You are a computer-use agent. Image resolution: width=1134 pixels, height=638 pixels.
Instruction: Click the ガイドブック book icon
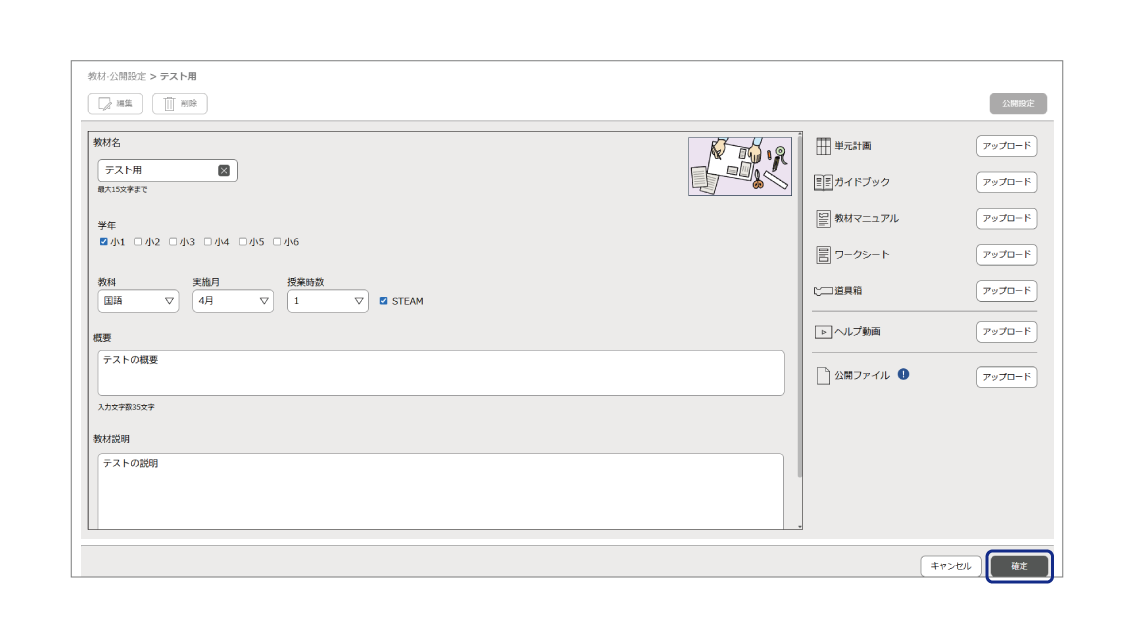823,182
